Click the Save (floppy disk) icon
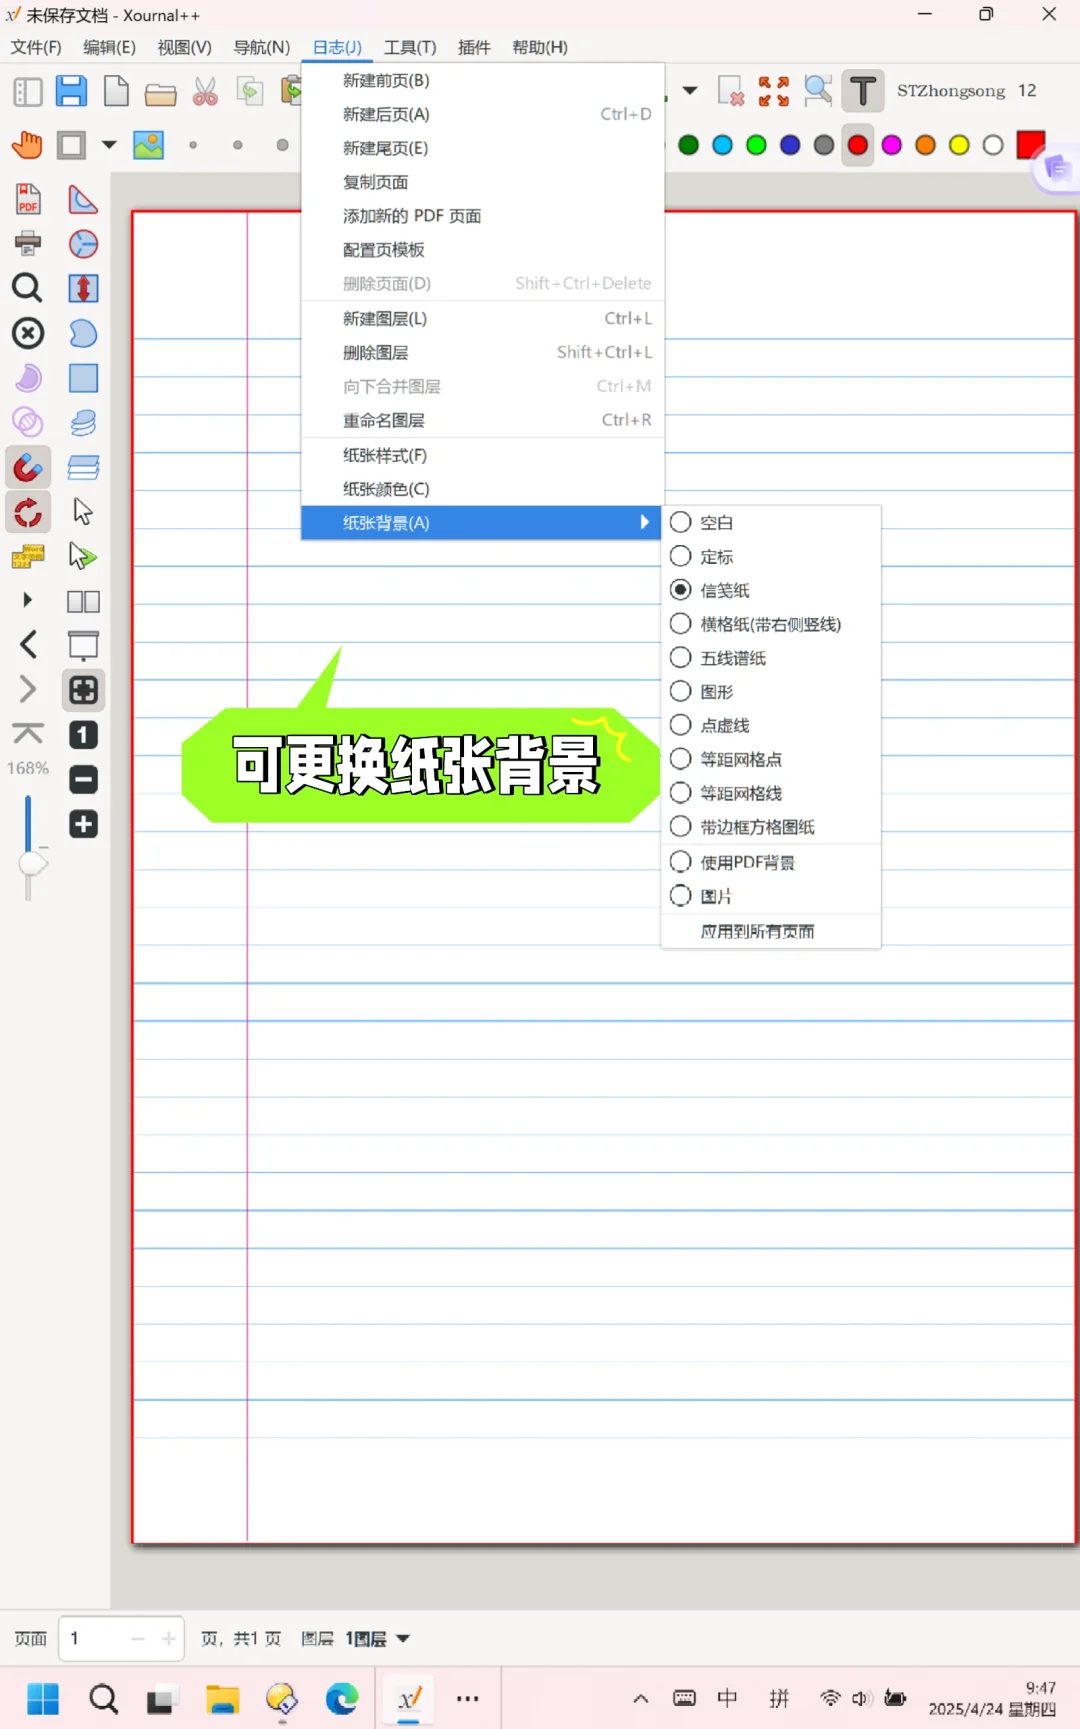 (71, 91)
